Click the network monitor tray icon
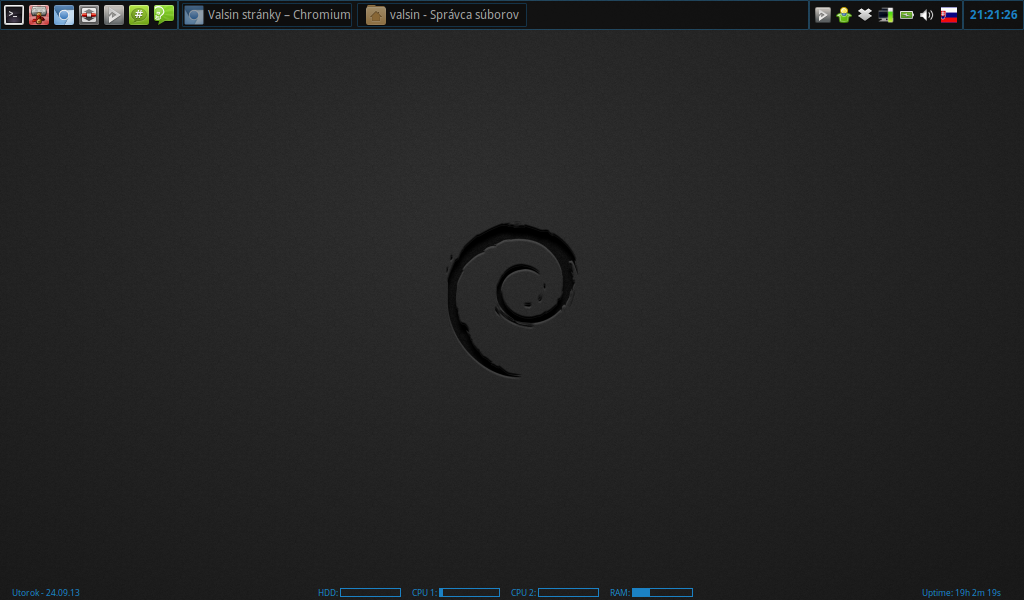1024x600 pixels. click(x=886, y=15)
